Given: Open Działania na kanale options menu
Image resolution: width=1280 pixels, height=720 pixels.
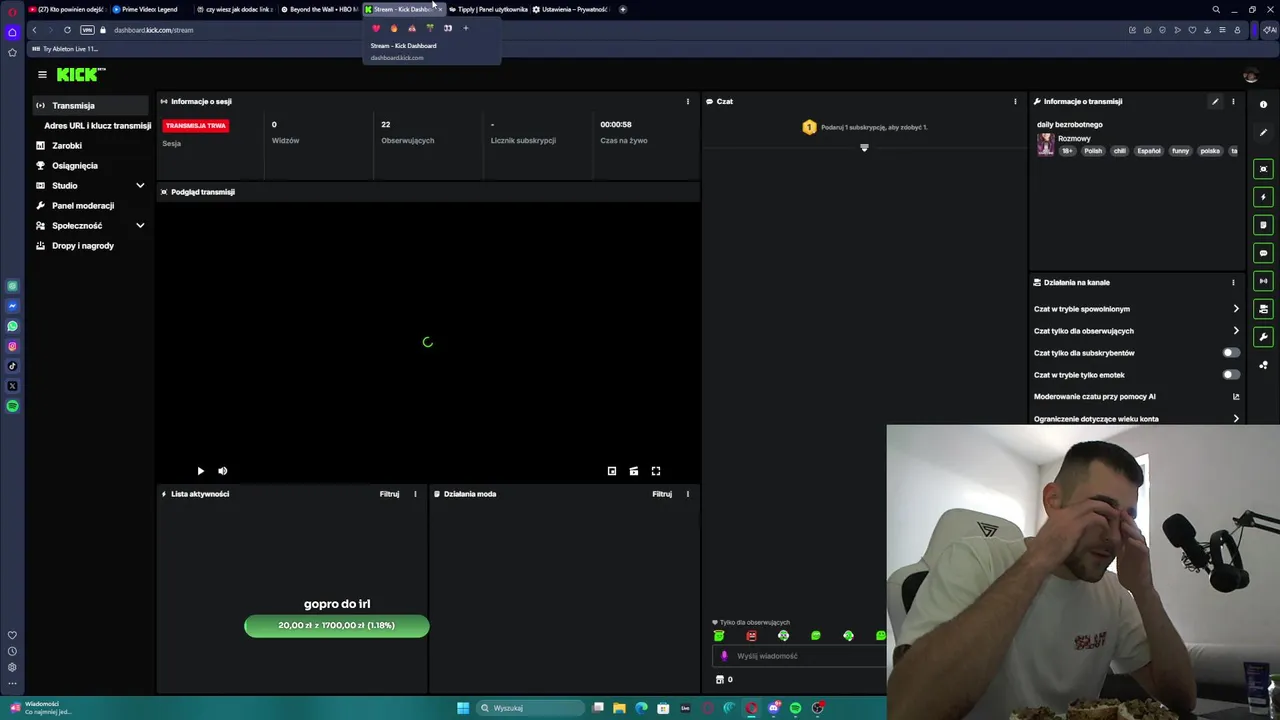Looking at the screenshot, I should pos(1233,282).
